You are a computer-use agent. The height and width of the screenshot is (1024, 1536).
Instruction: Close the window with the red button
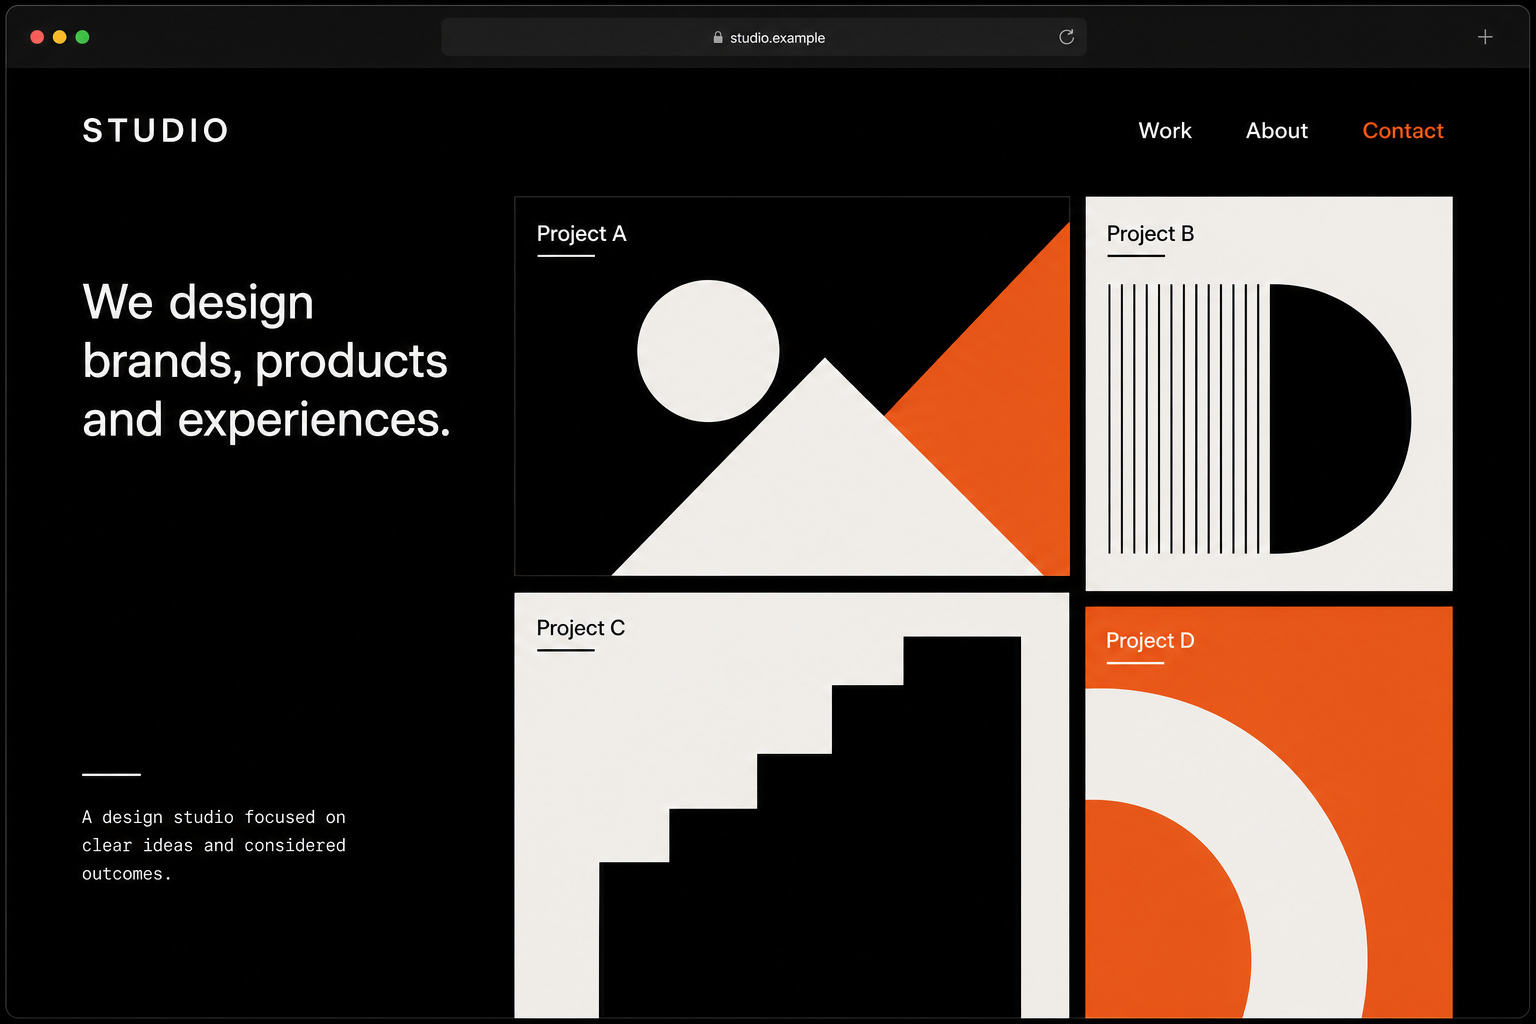(x=37, y=37)
